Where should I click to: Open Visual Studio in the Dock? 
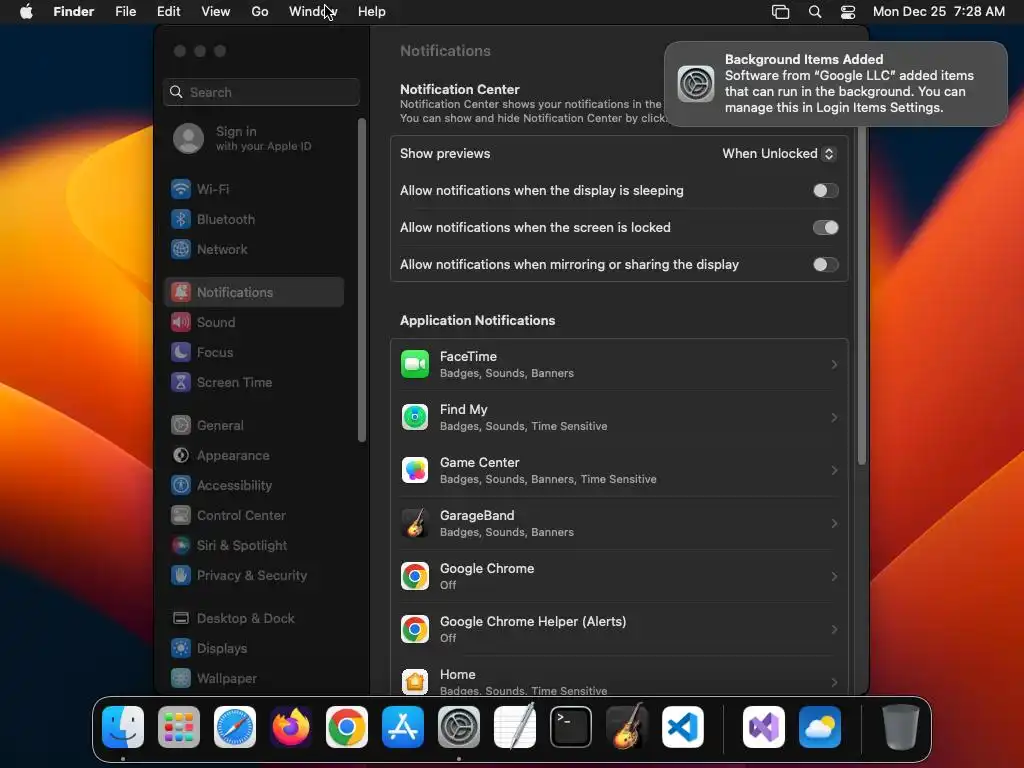pyautogui.click(x=764, y=727)
